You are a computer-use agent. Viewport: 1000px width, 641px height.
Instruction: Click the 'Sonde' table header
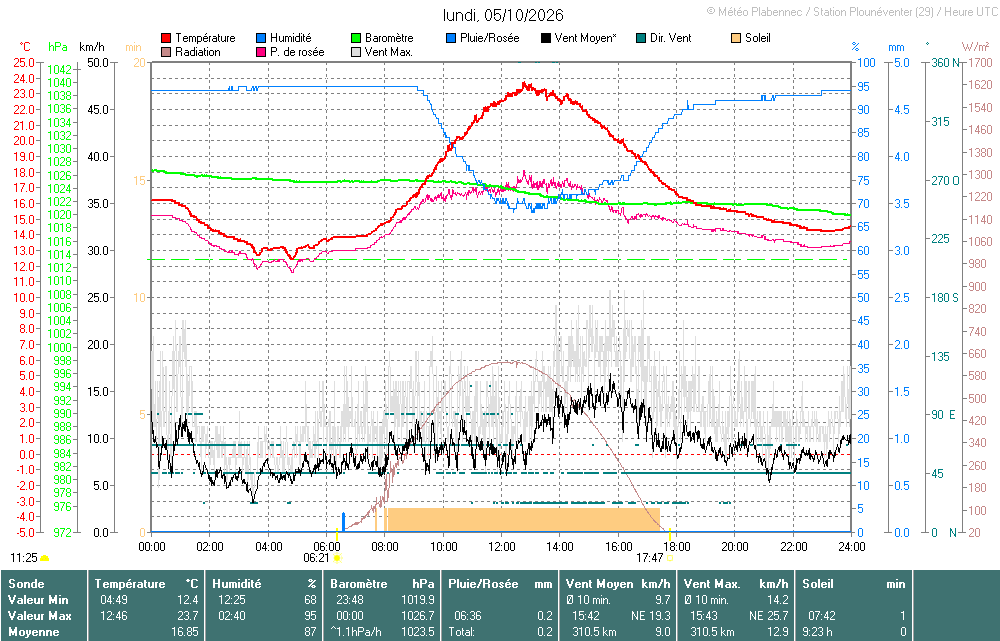coord(26,584)
